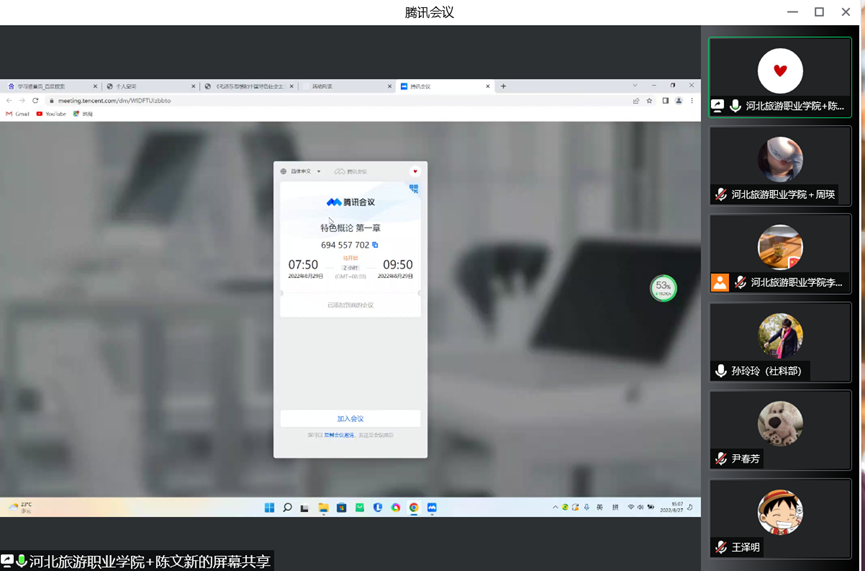The width and height of the screenshot is (865, 571).
Task: Click the Tencent Meeting icon on the taskbar
Action: pyautogui.click(x=432, y=508)
